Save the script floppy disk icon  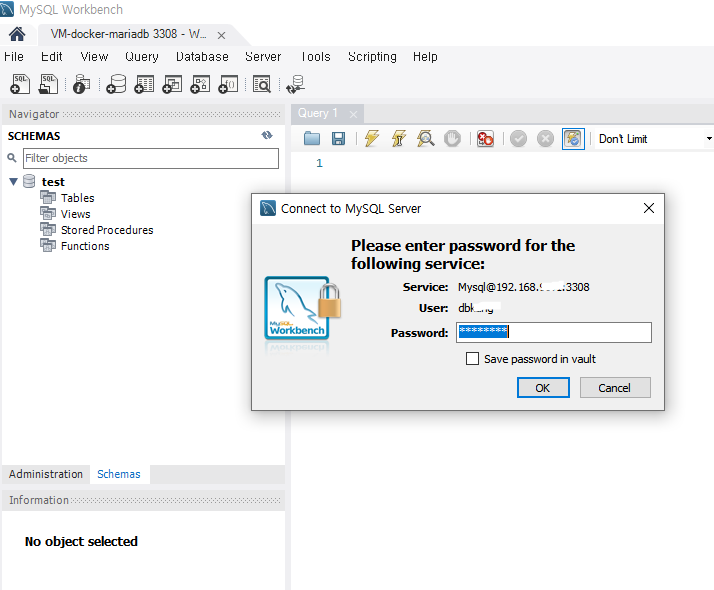click(338, 138)
